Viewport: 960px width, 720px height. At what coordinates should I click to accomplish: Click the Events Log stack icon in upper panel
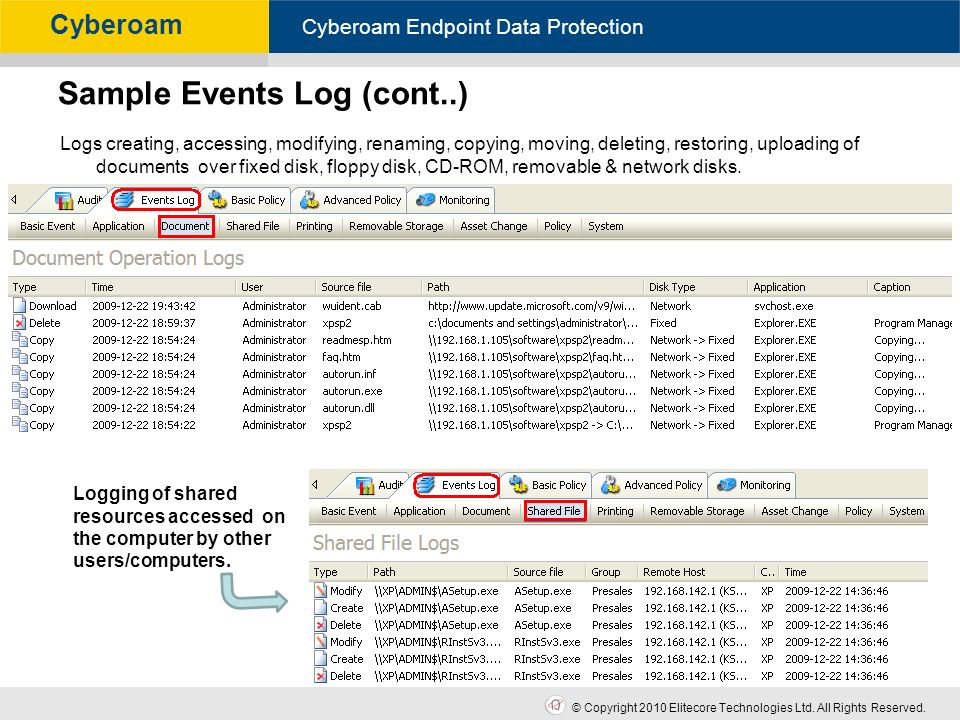[x=124, y=200]
